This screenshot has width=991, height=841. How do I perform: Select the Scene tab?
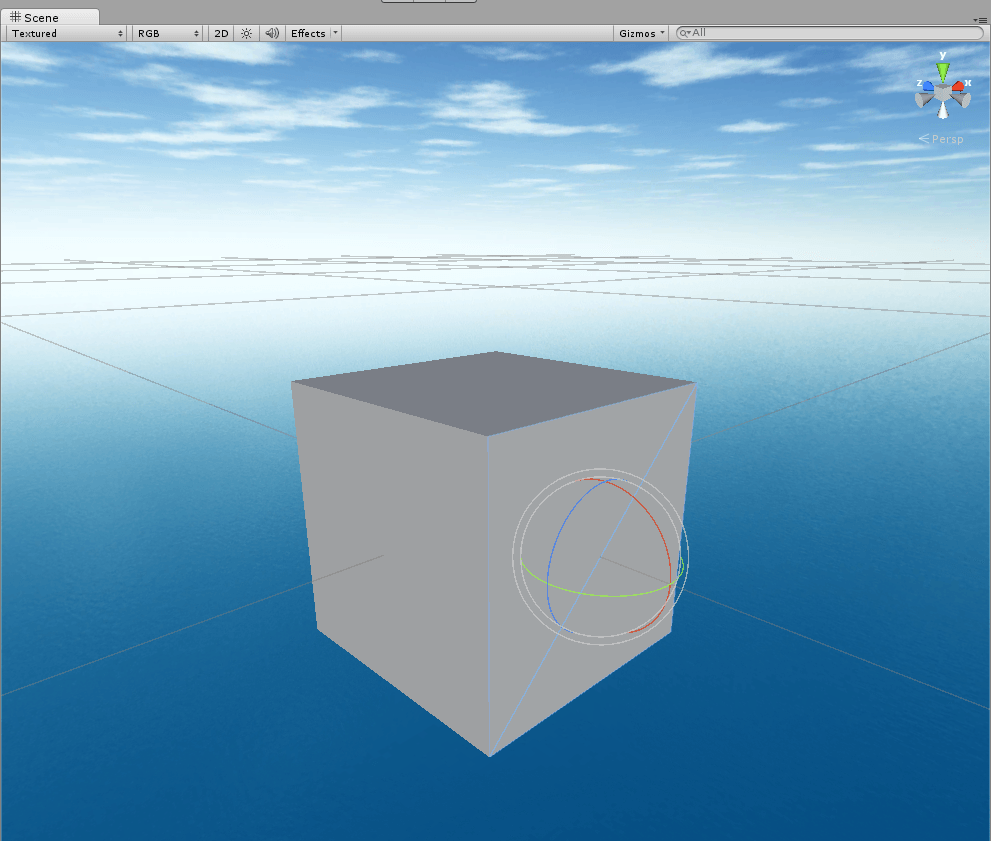click(42, 17)
